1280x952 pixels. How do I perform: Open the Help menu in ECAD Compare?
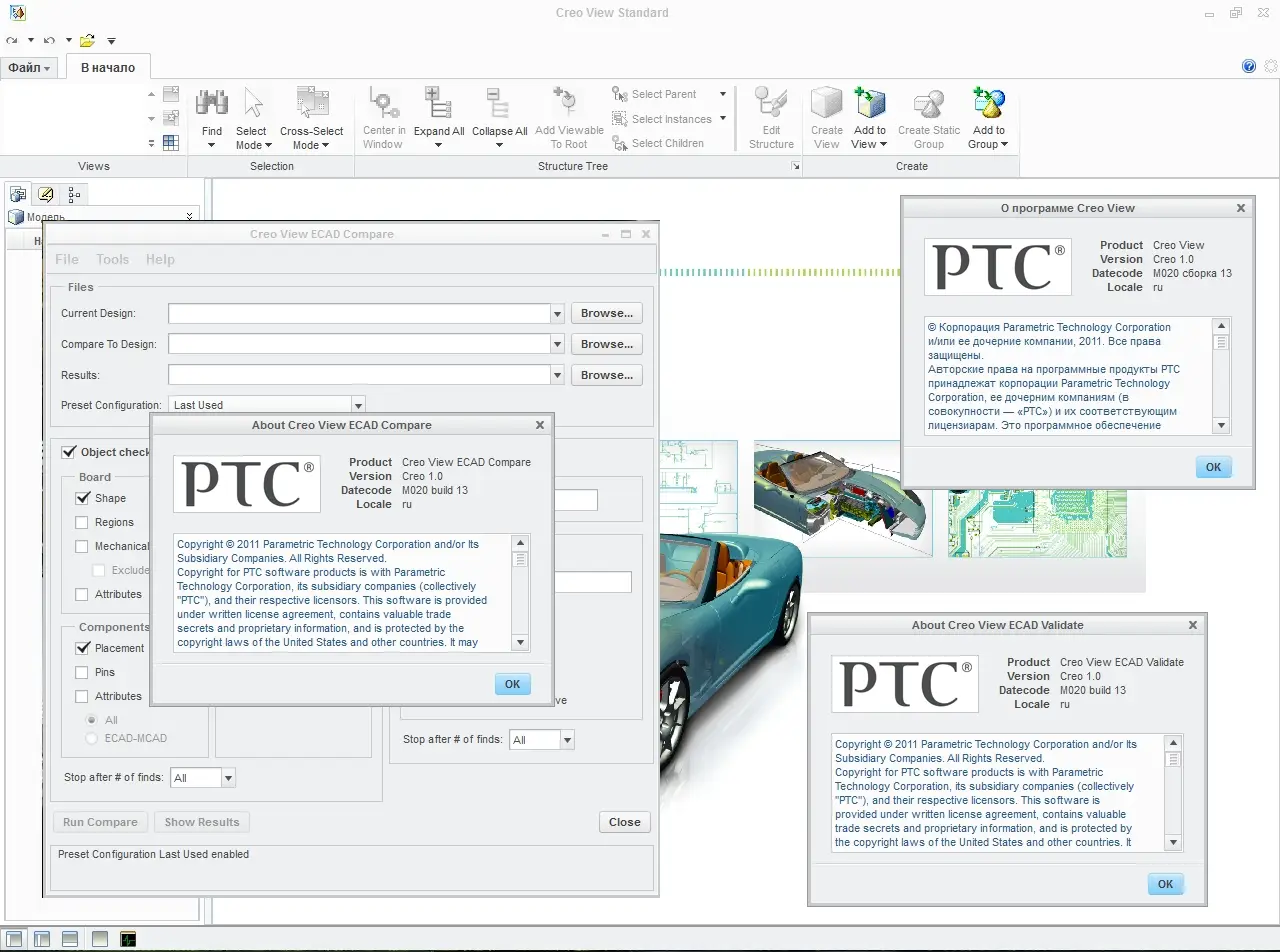[x=160, y=259]
